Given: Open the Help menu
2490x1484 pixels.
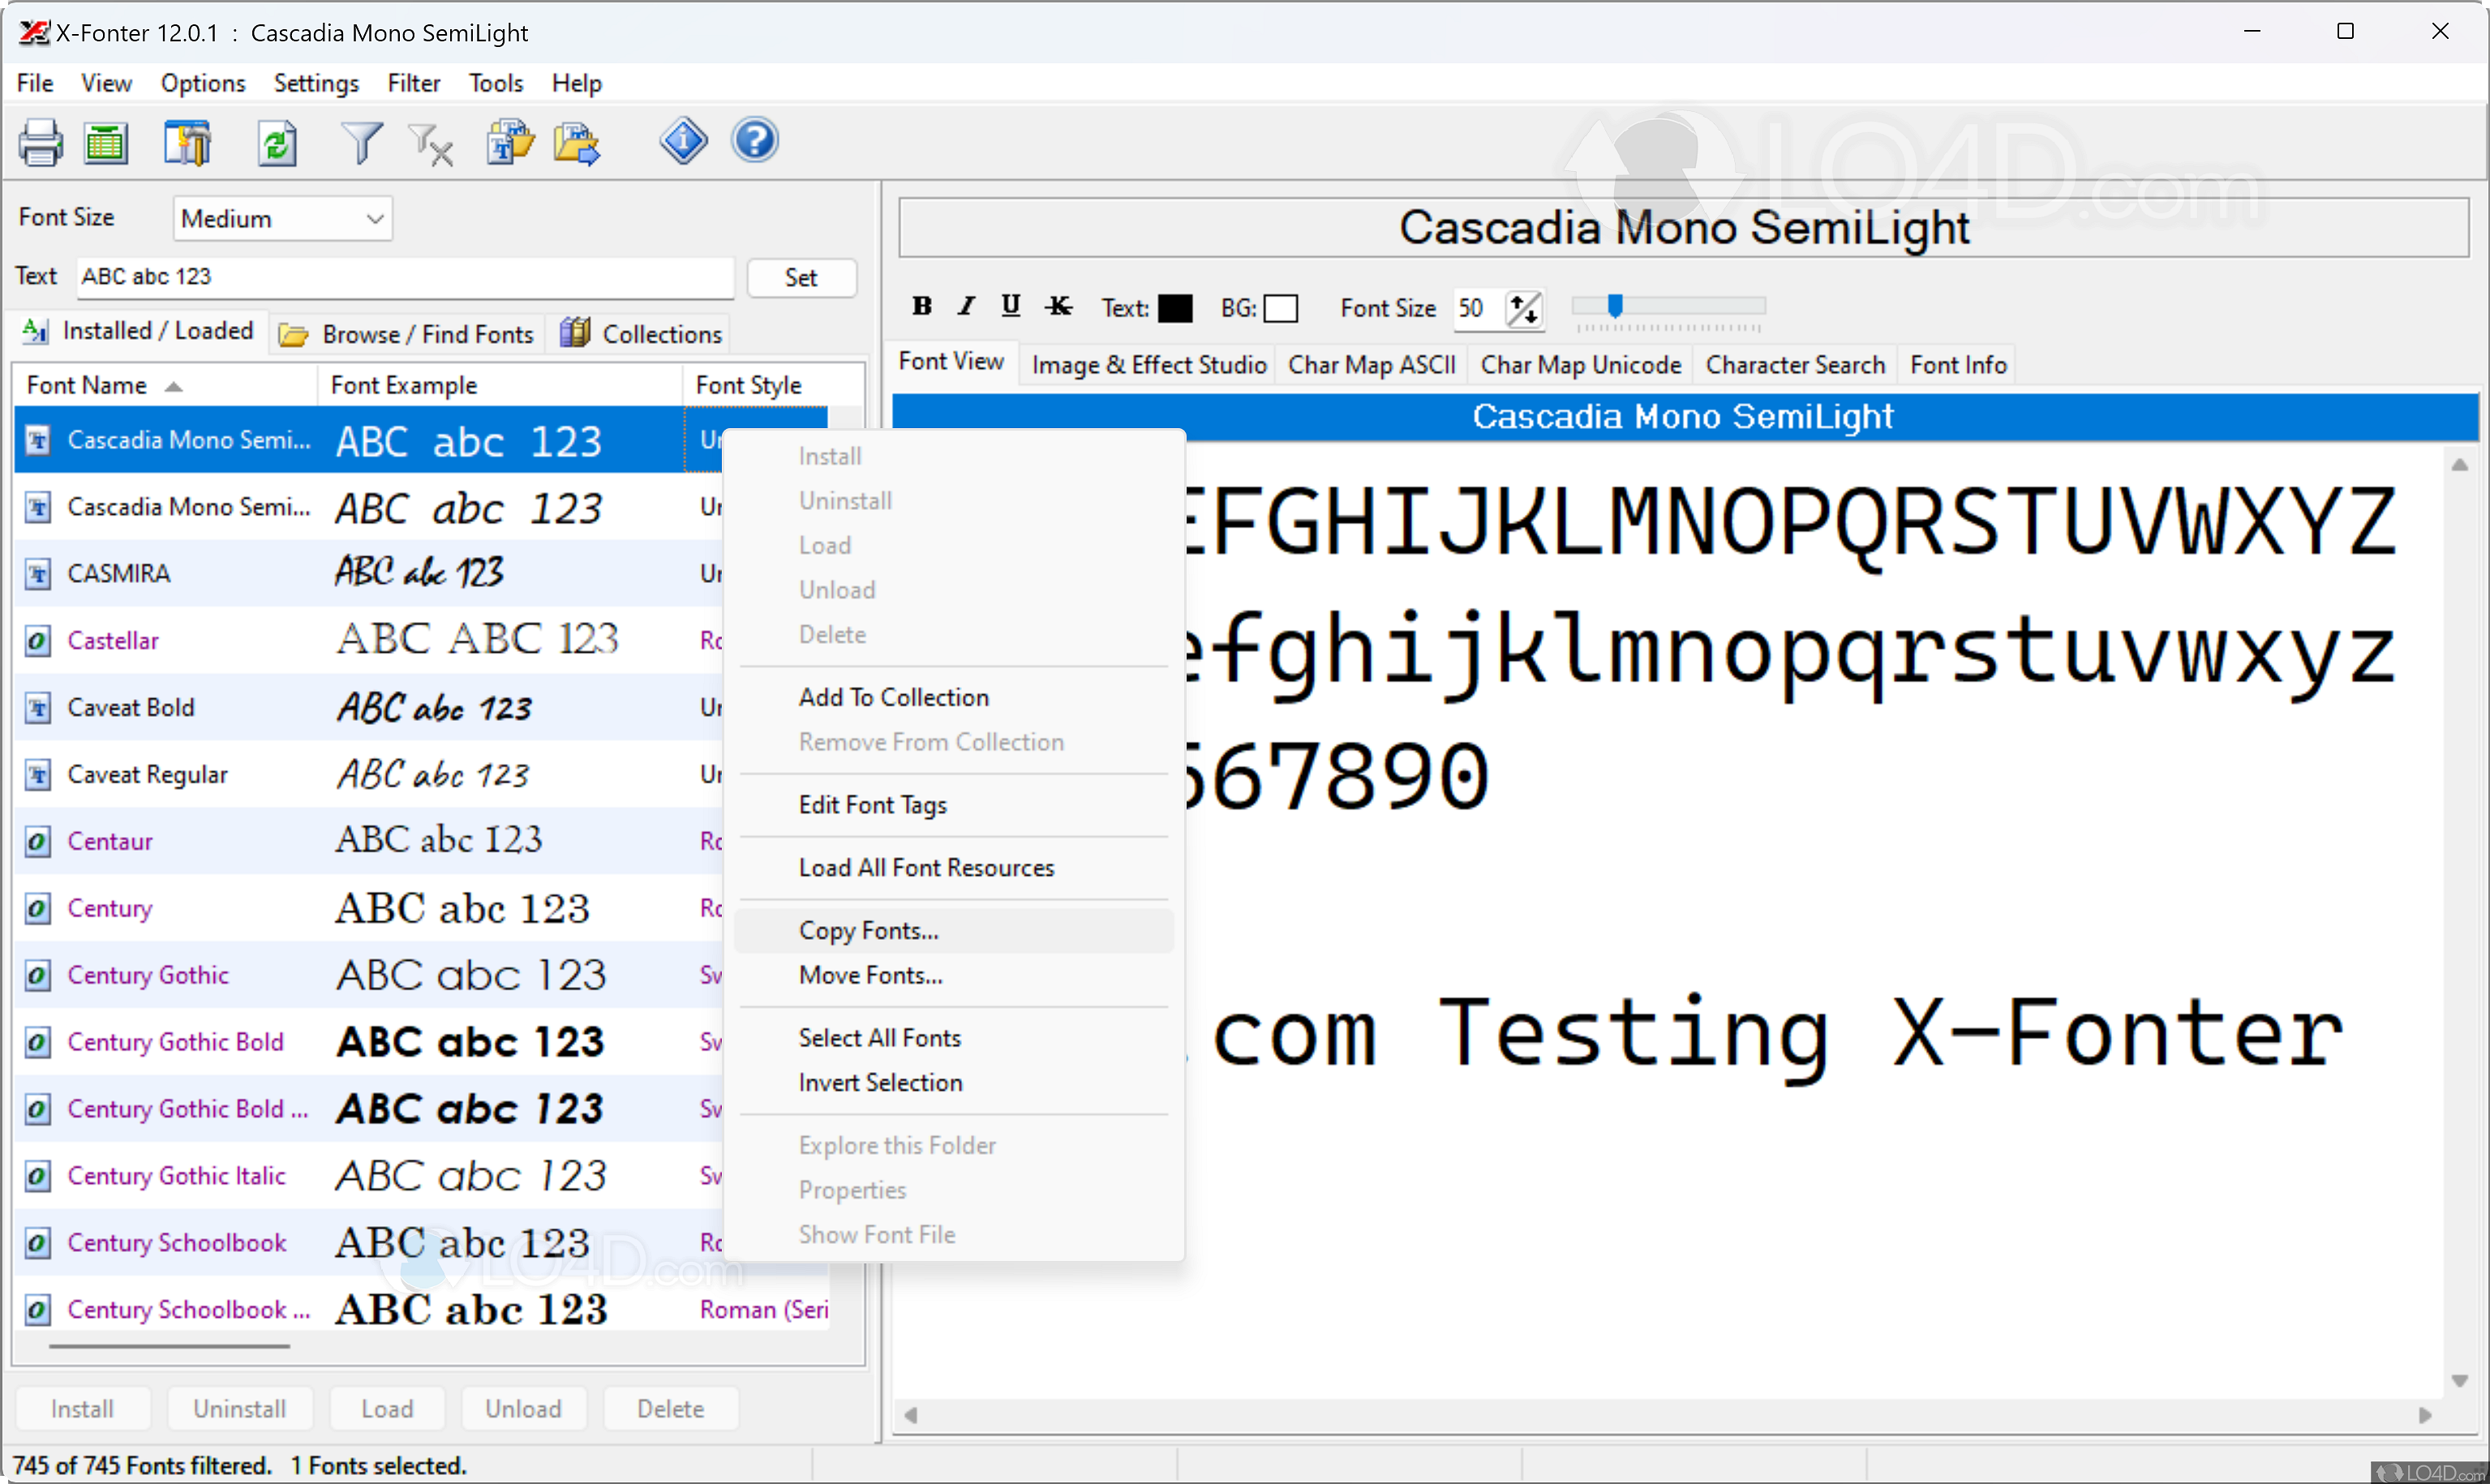Looking at the screenshot, I should [577, 83].
